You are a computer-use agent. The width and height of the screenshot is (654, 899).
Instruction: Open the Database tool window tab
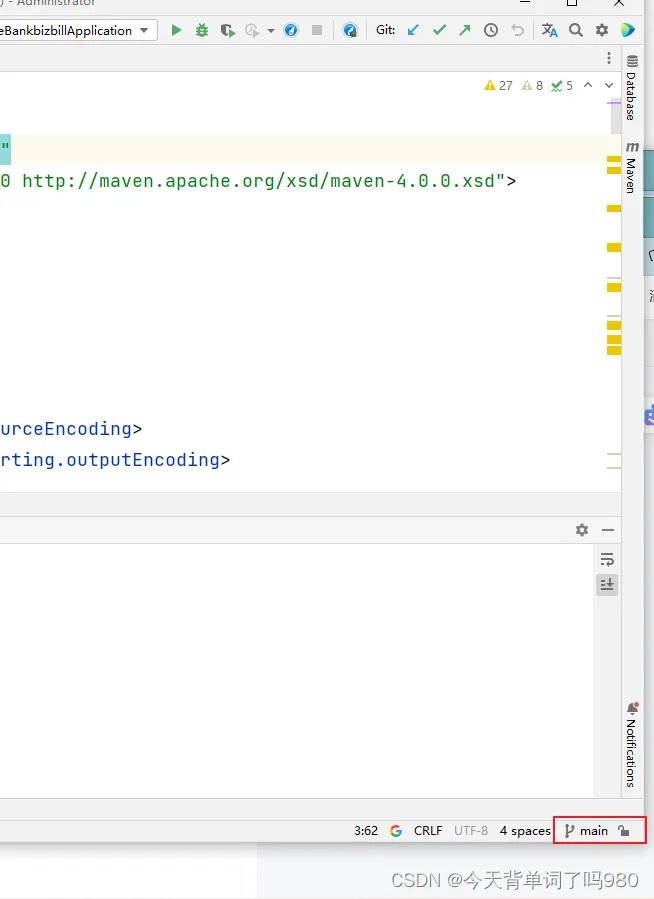(x=632, y=87)
